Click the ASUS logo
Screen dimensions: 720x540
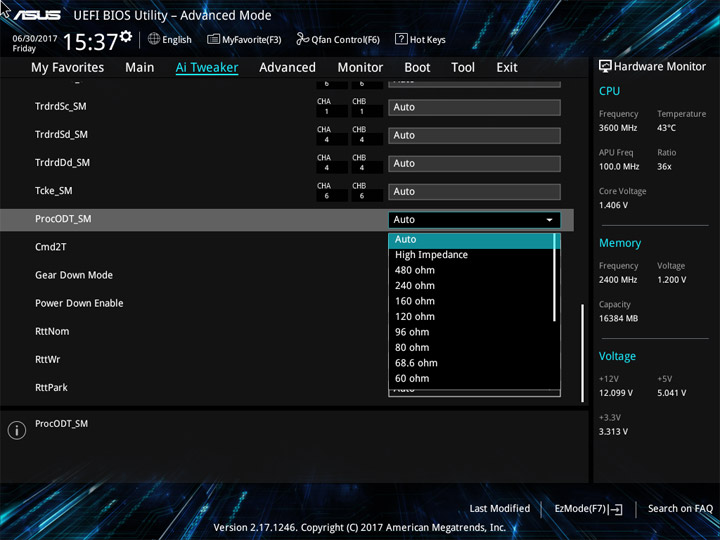(x=37, y=15)
